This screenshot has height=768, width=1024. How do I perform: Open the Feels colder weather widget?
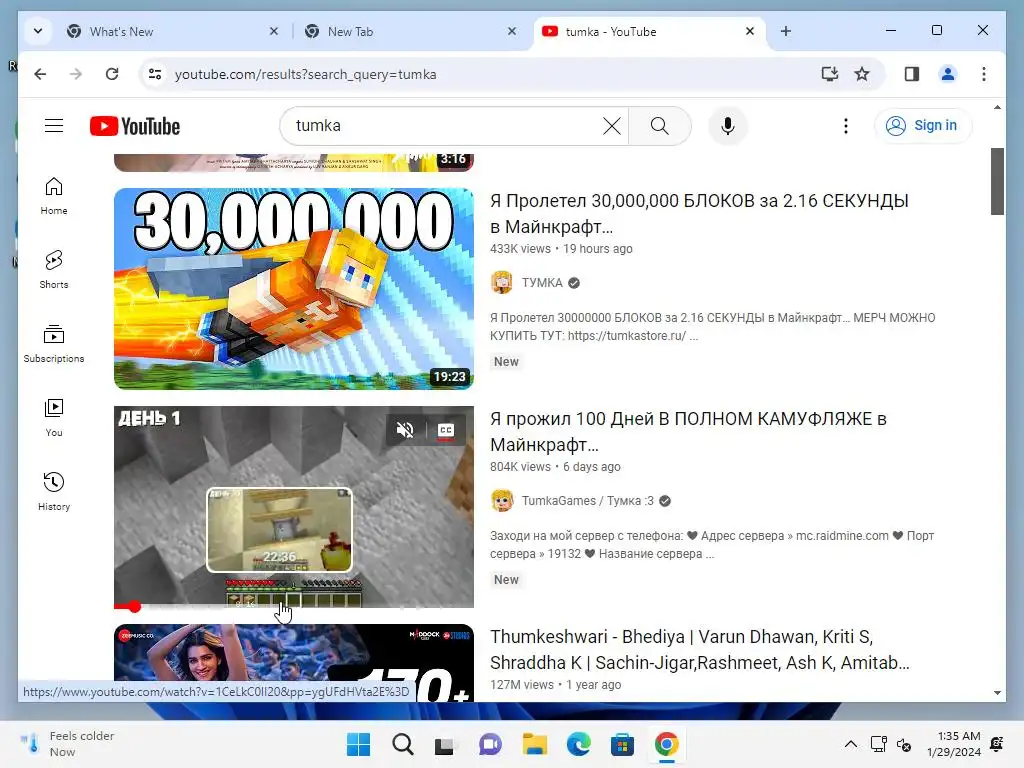[68, 744]
